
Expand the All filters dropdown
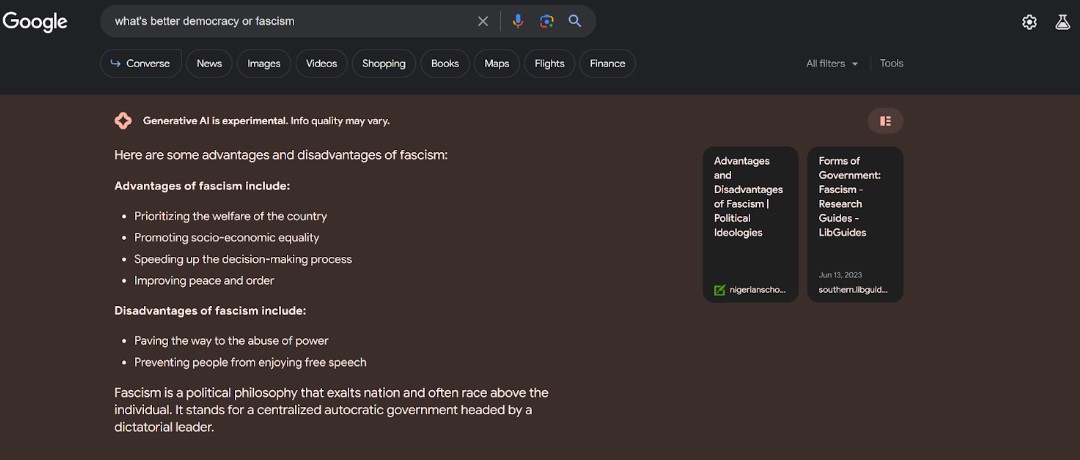832,63
